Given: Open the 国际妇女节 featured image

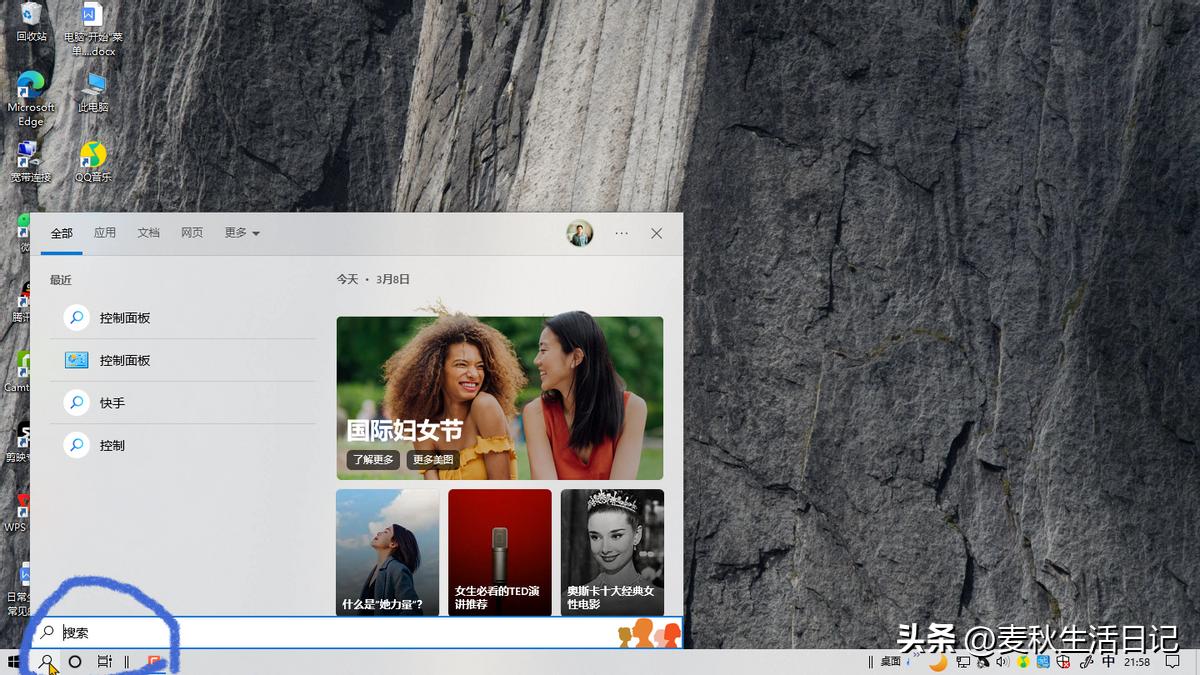Looking at the screenshot, I should tap(500, 398).
